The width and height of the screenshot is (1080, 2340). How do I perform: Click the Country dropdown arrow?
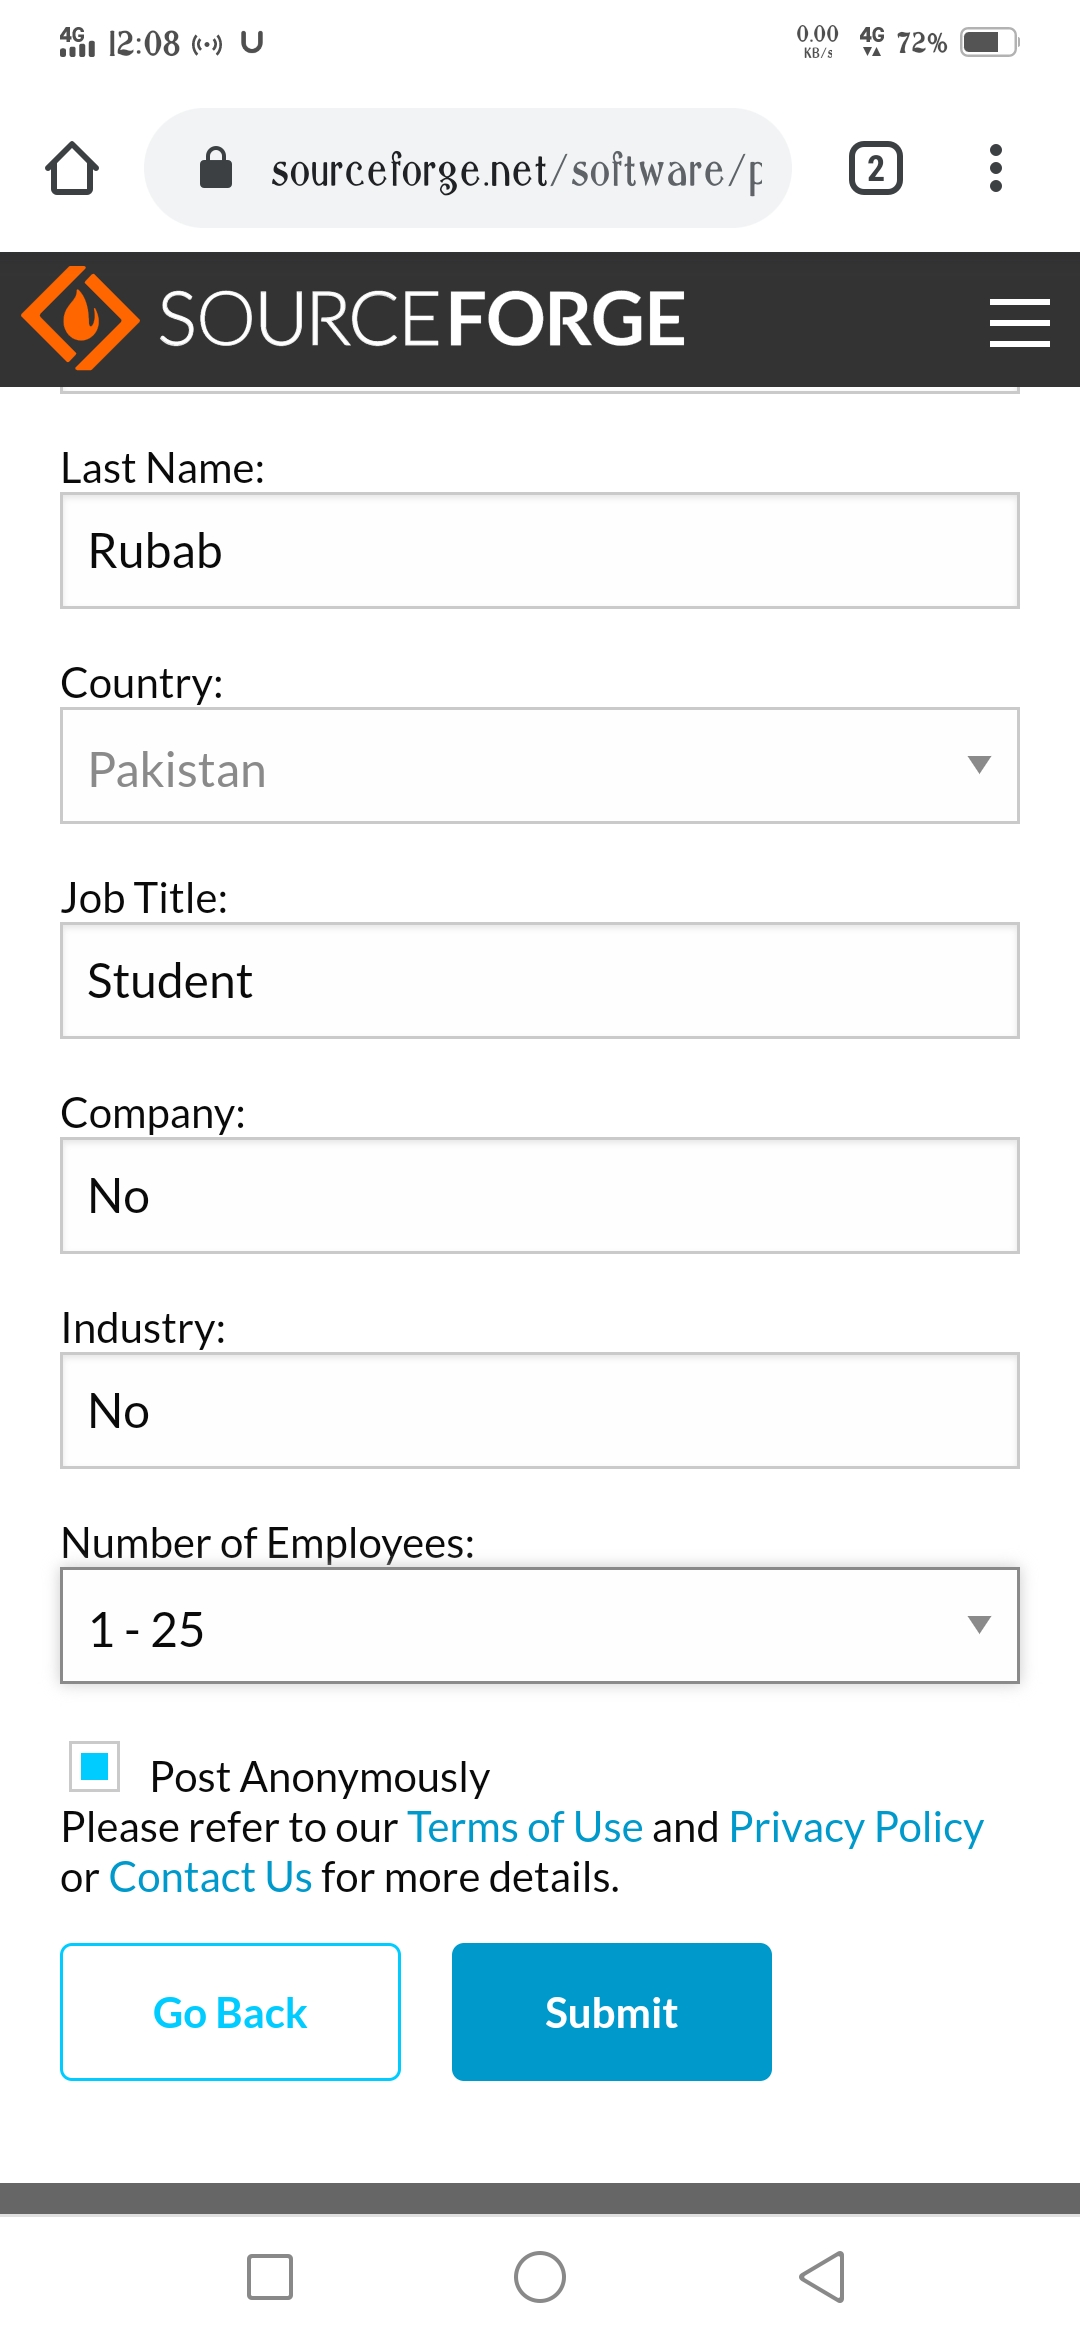click(980, 765)
